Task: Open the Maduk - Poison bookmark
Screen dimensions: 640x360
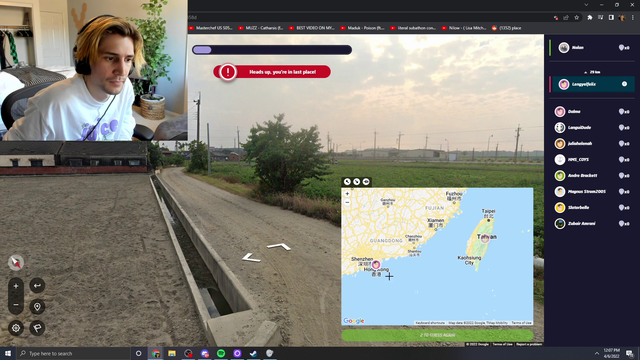Action: click(x=362, y=28)
